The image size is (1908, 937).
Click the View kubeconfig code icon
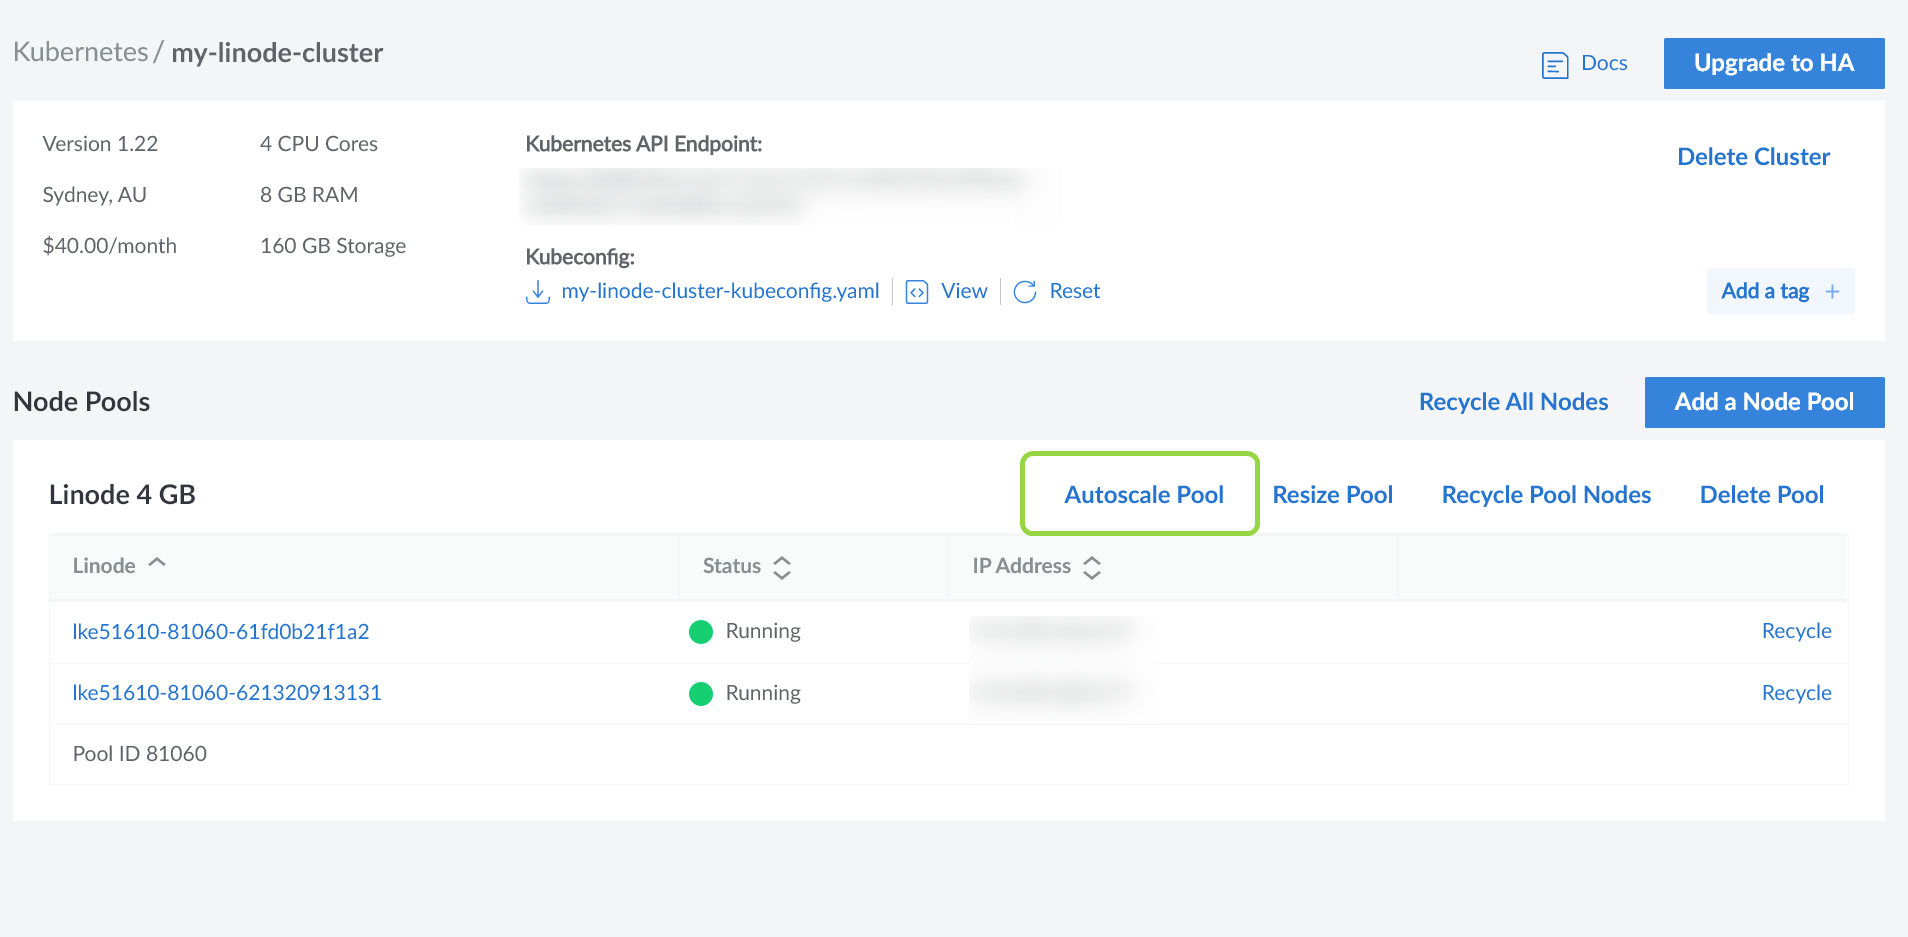click(x=917, y=292)
